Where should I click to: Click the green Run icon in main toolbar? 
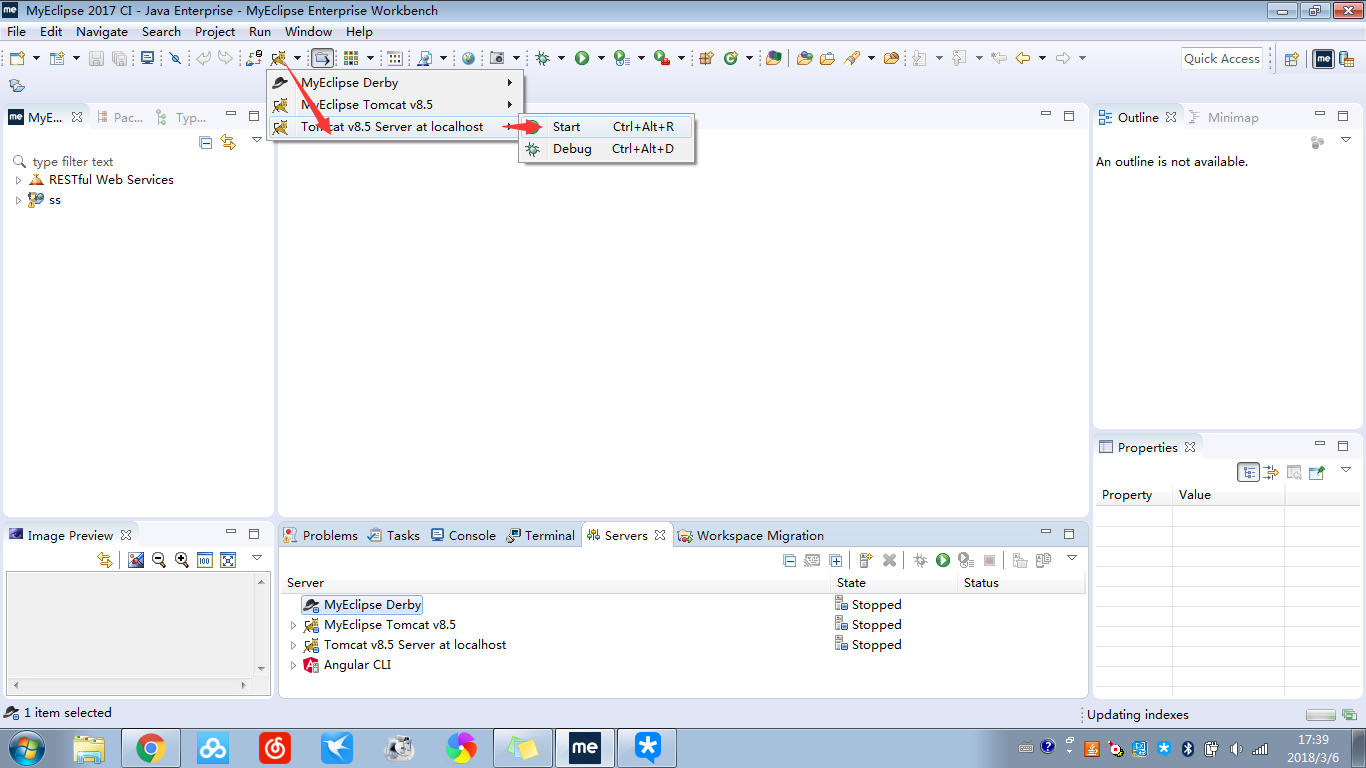pyautogui.click(x=582, y=59)
